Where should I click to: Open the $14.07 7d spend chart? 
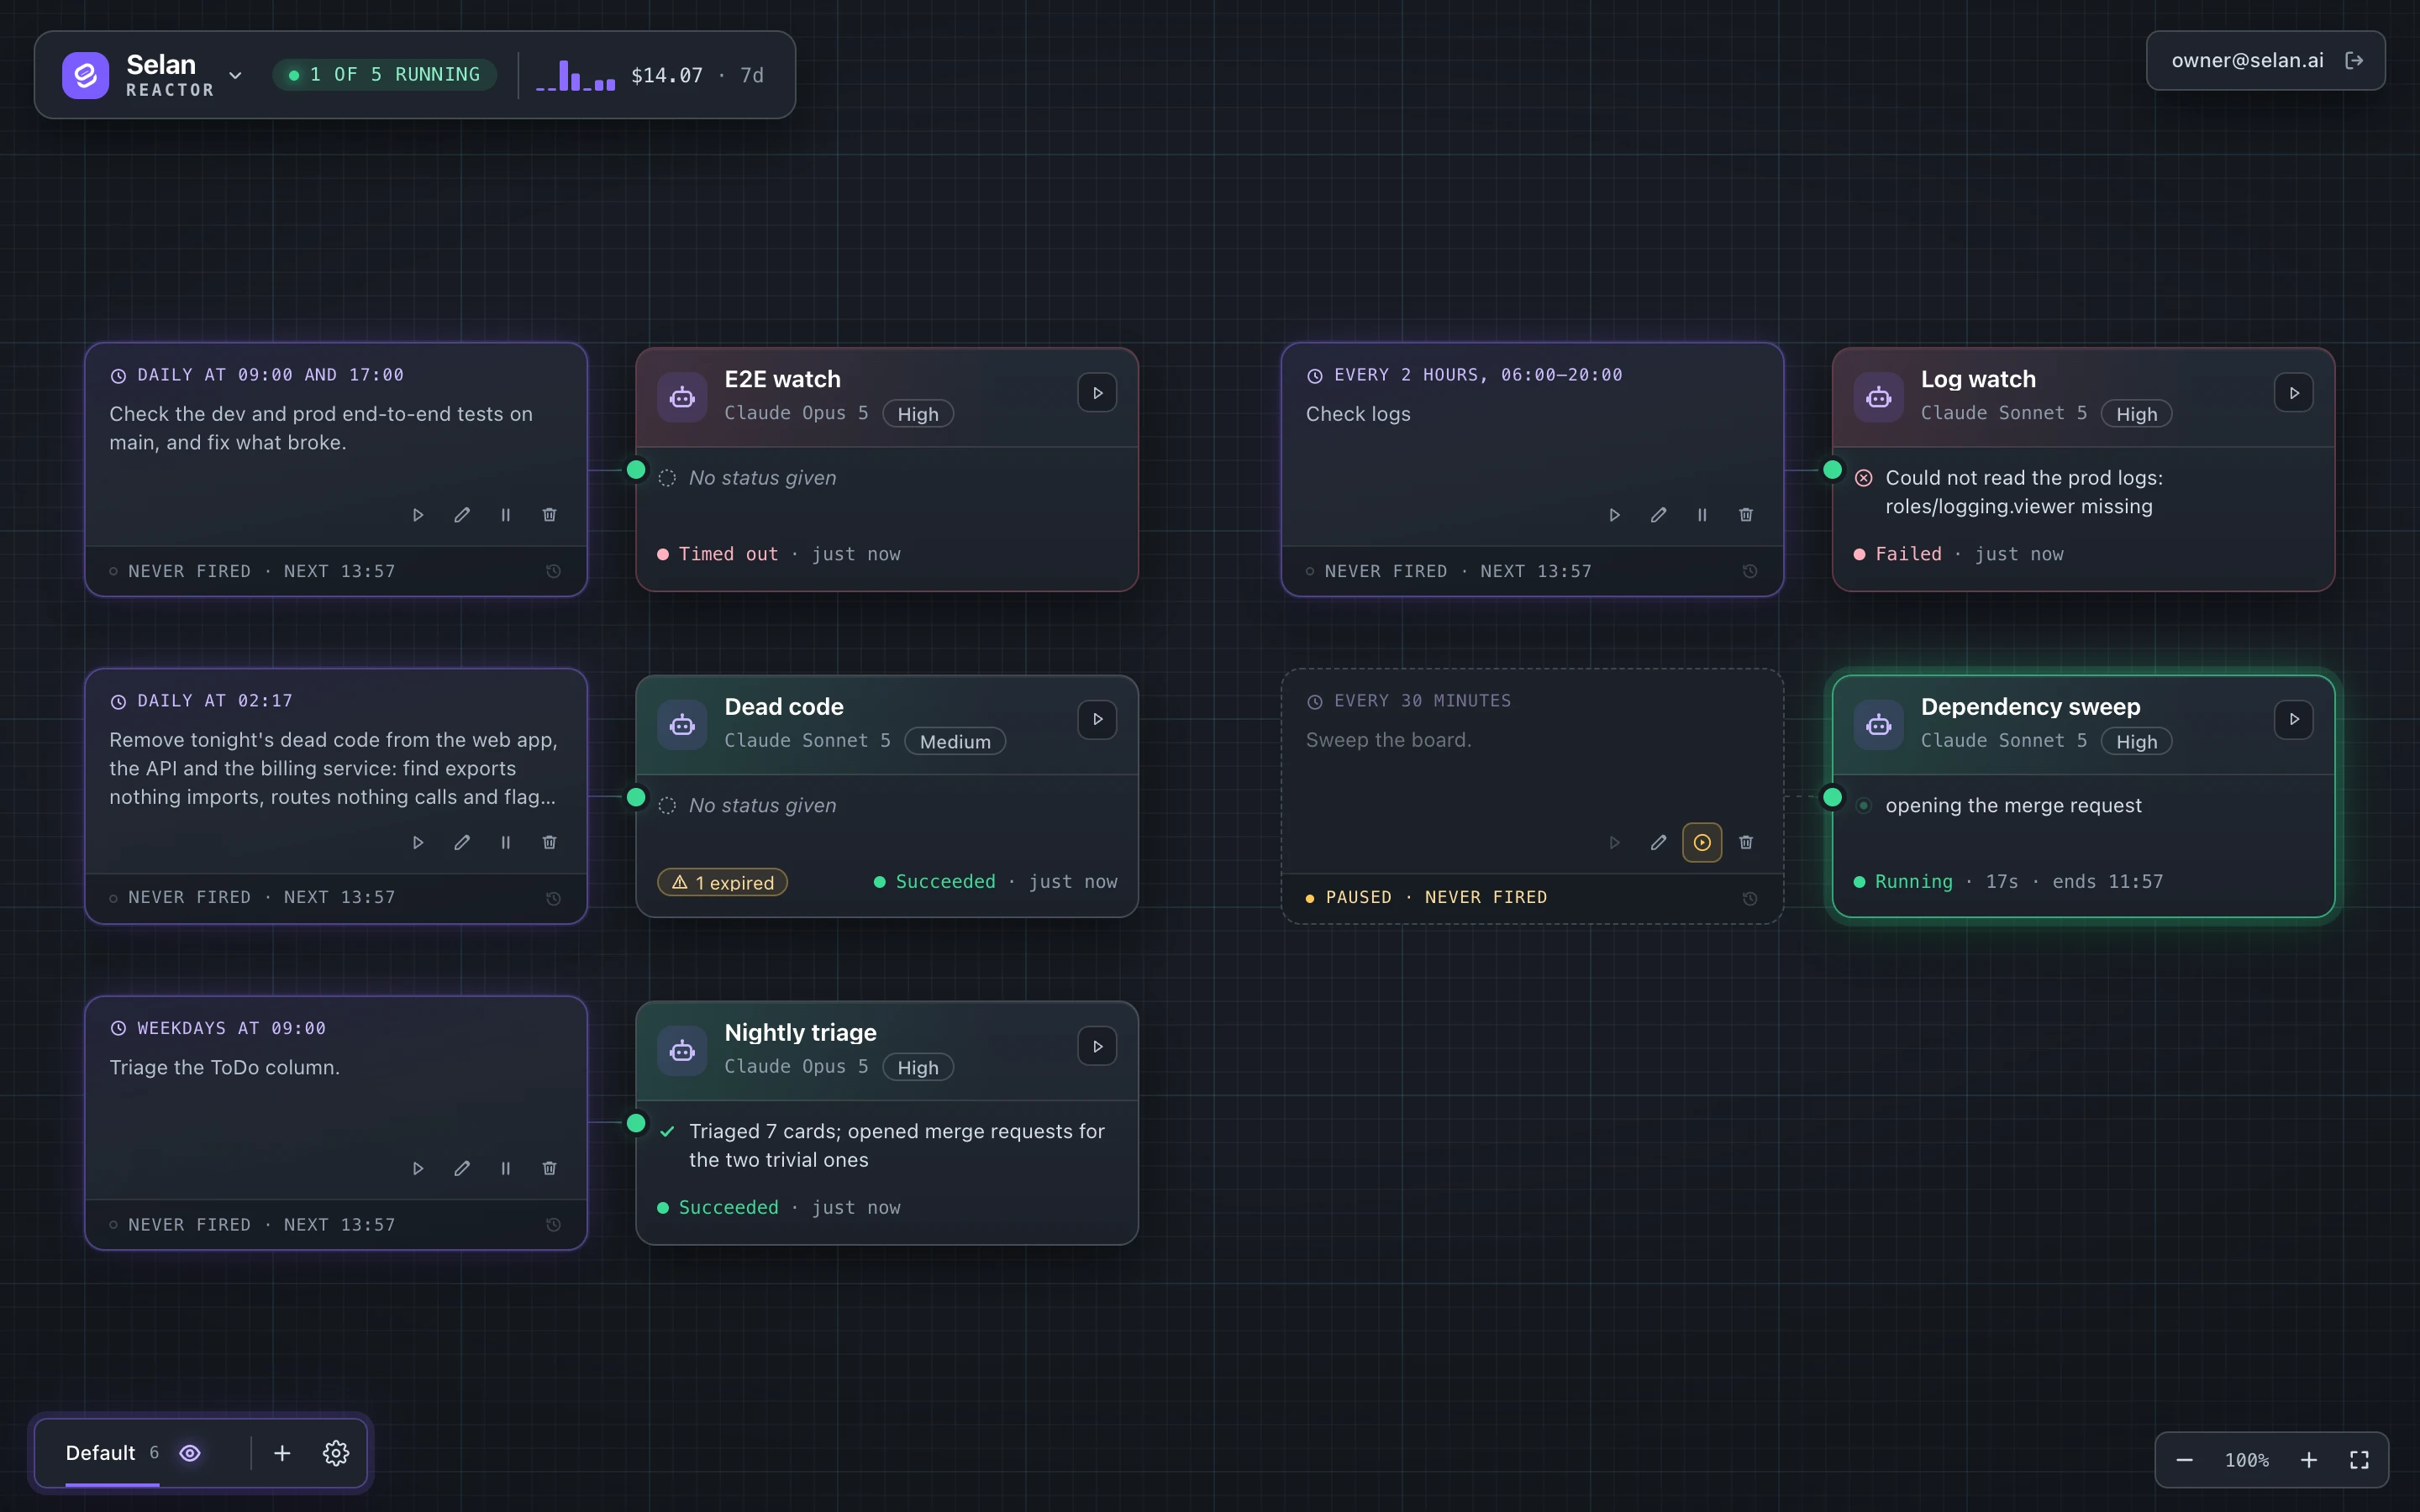(650, 75)
